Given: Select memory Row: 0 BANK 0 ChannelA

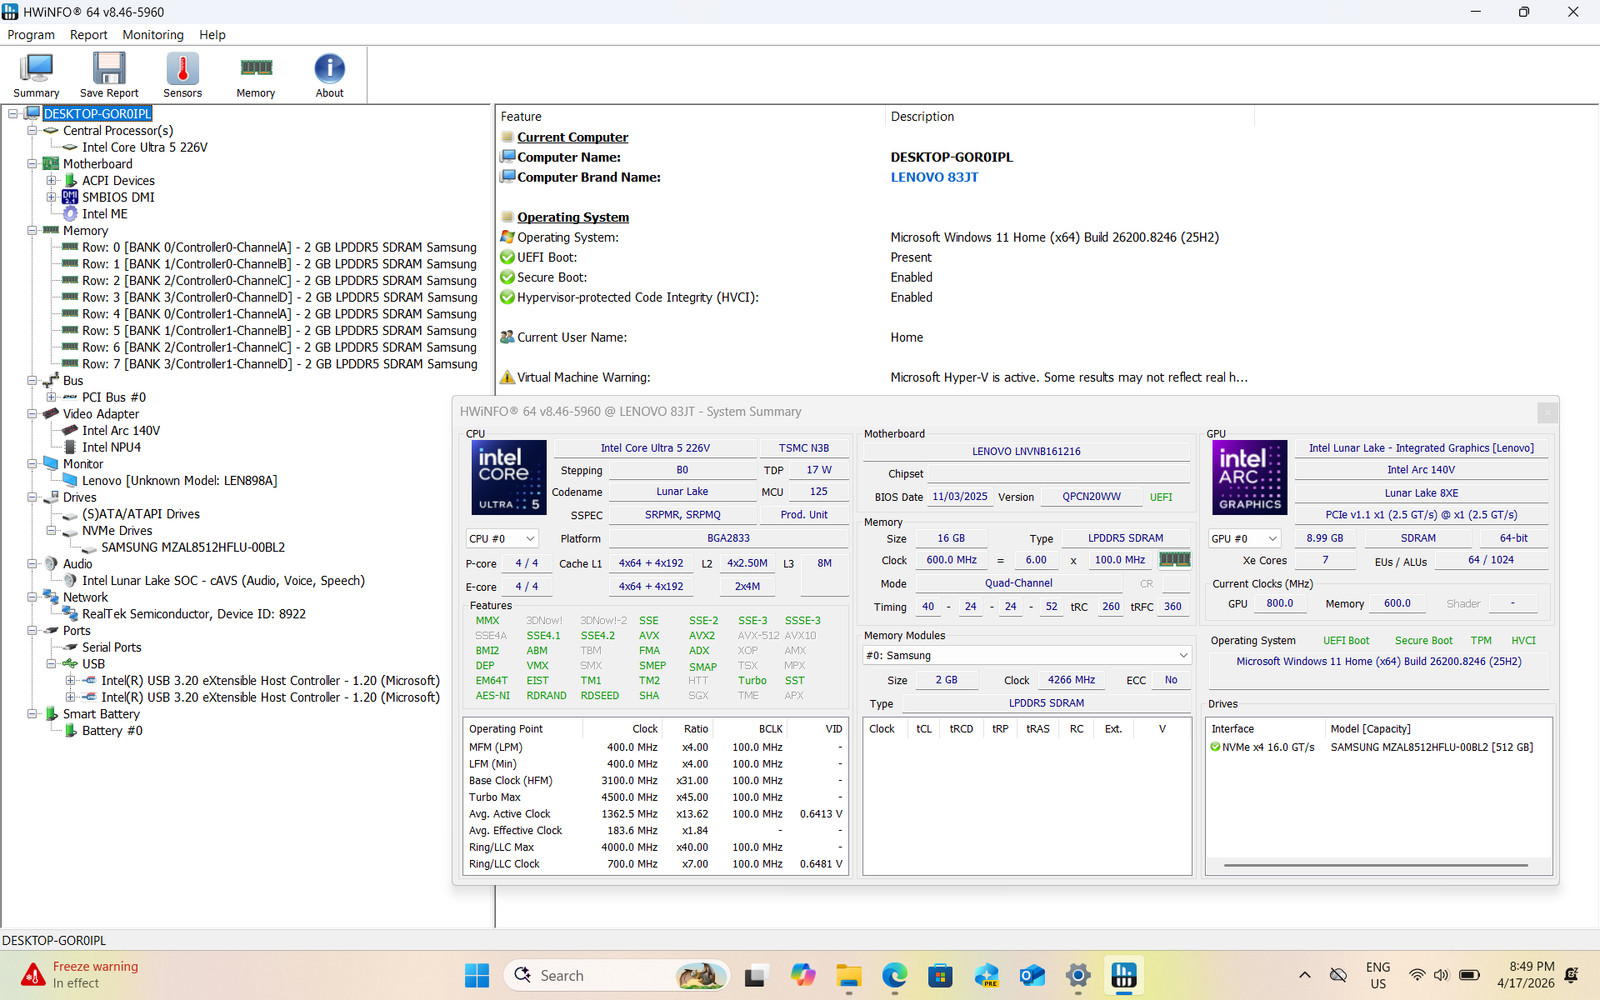Looking at the screenshot, I should [279, 247].
